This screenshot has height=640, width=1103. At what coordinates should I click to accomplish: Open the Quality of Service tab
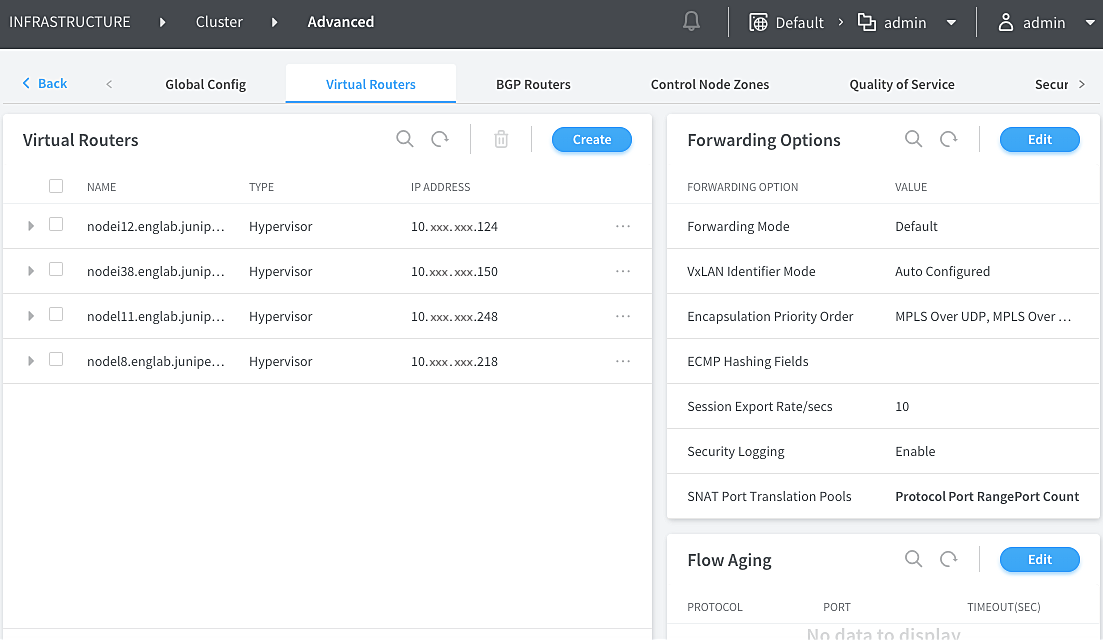pyautogui.click(x=901, y=85)
